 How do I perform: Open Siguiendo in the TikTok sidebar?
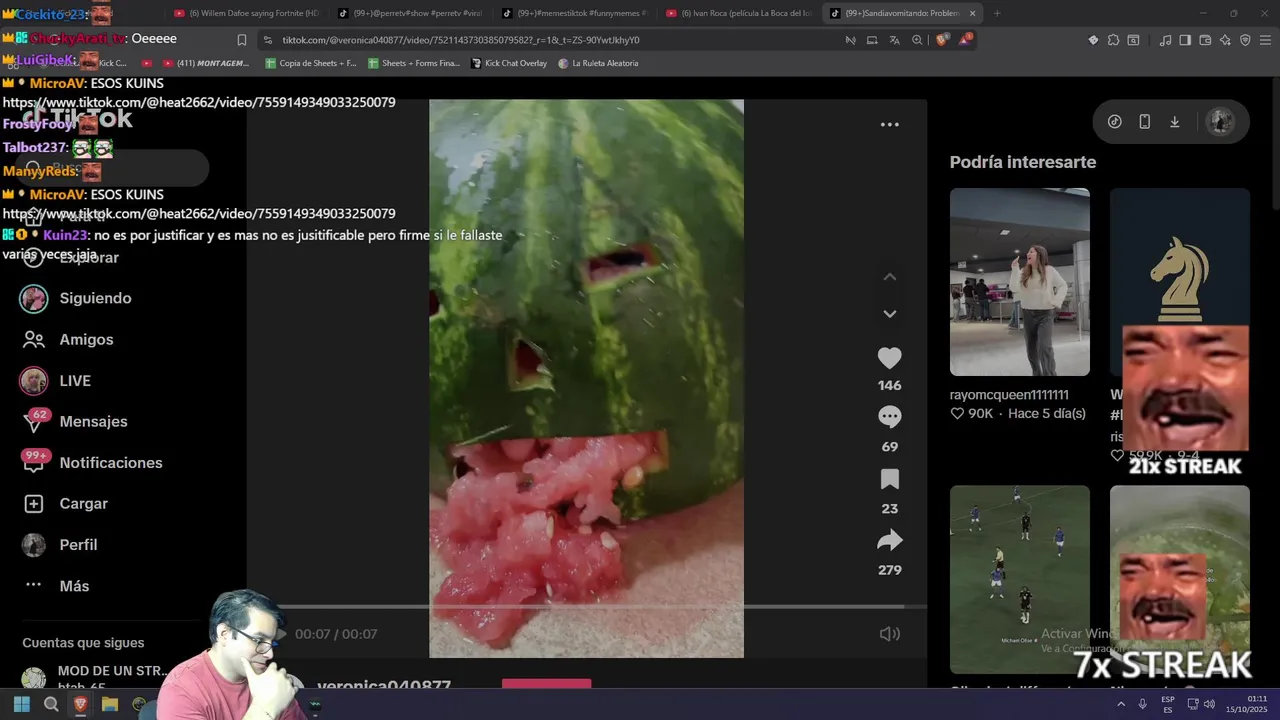click(x=95, y=298)
